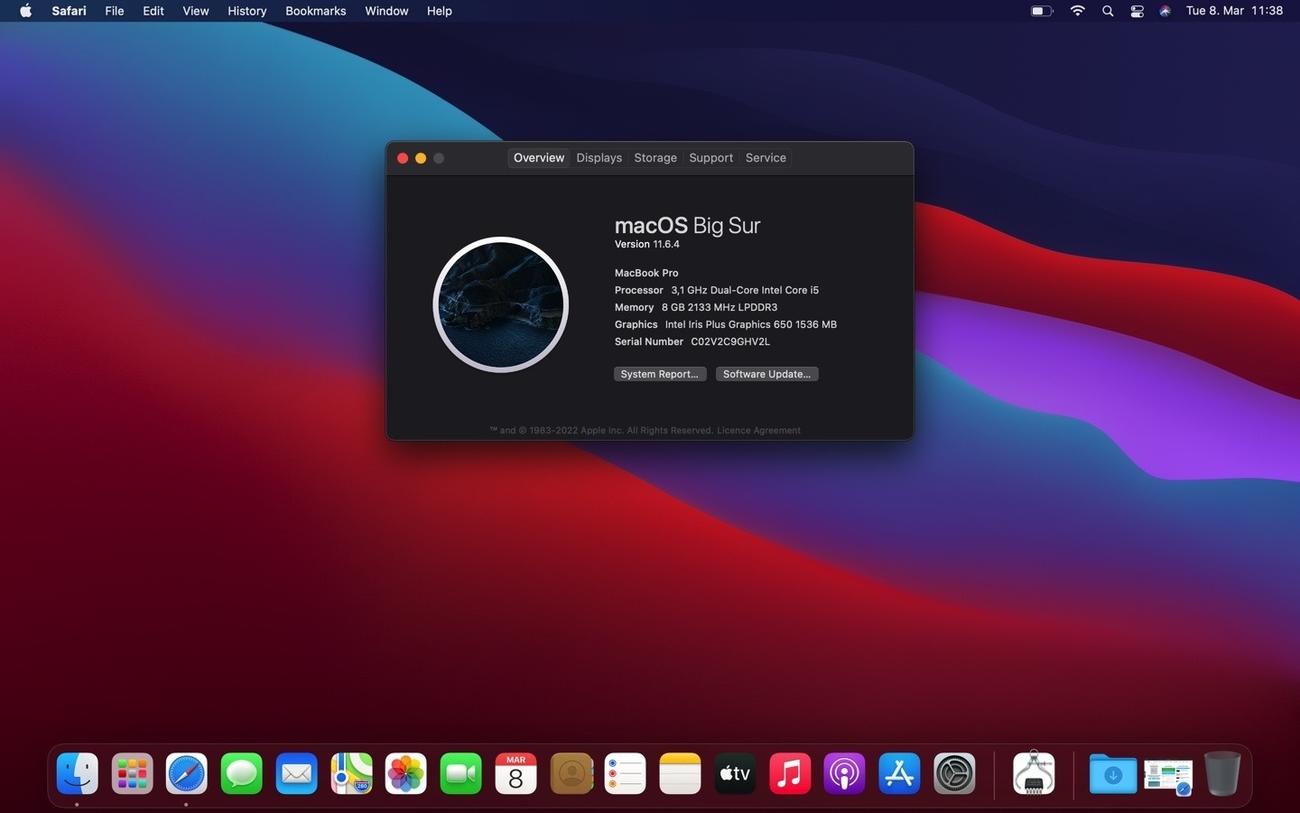Activate Siri from the menu bar

[1165, 11]
